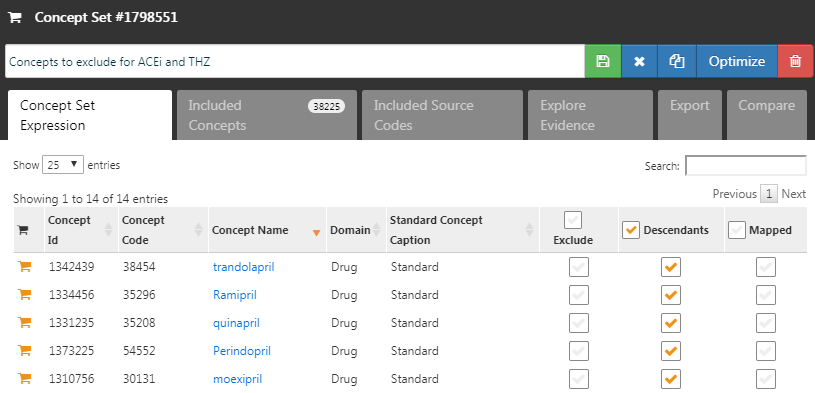Toggle the header Descendants checkbox
The image size is (815, 393).
click(x=630, y=230)
